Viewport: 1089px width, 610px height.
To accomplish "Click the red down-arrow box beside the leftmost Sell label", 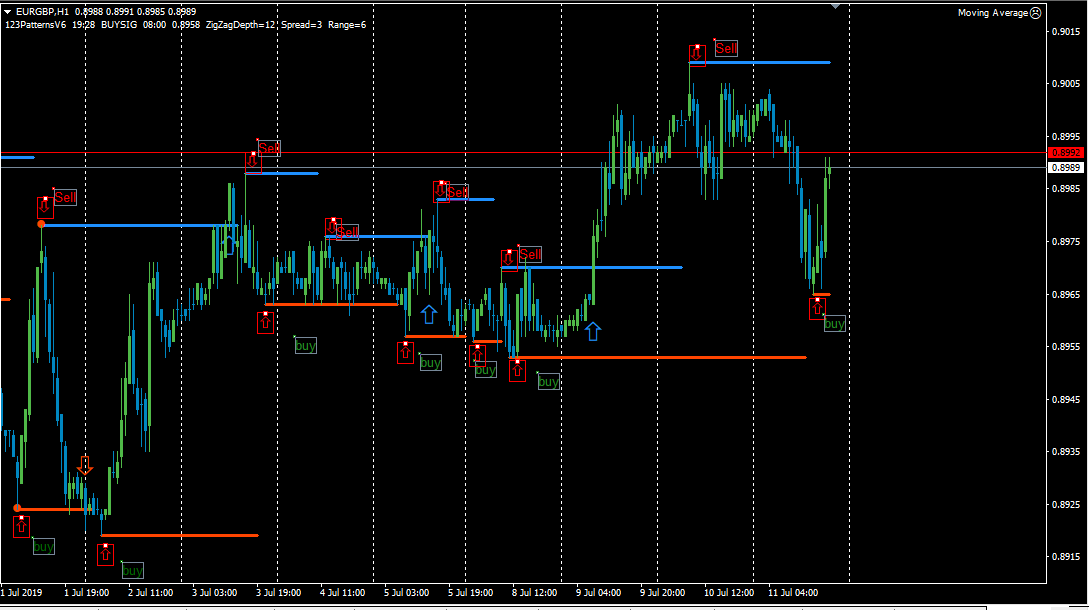I will tap(44, 207).
